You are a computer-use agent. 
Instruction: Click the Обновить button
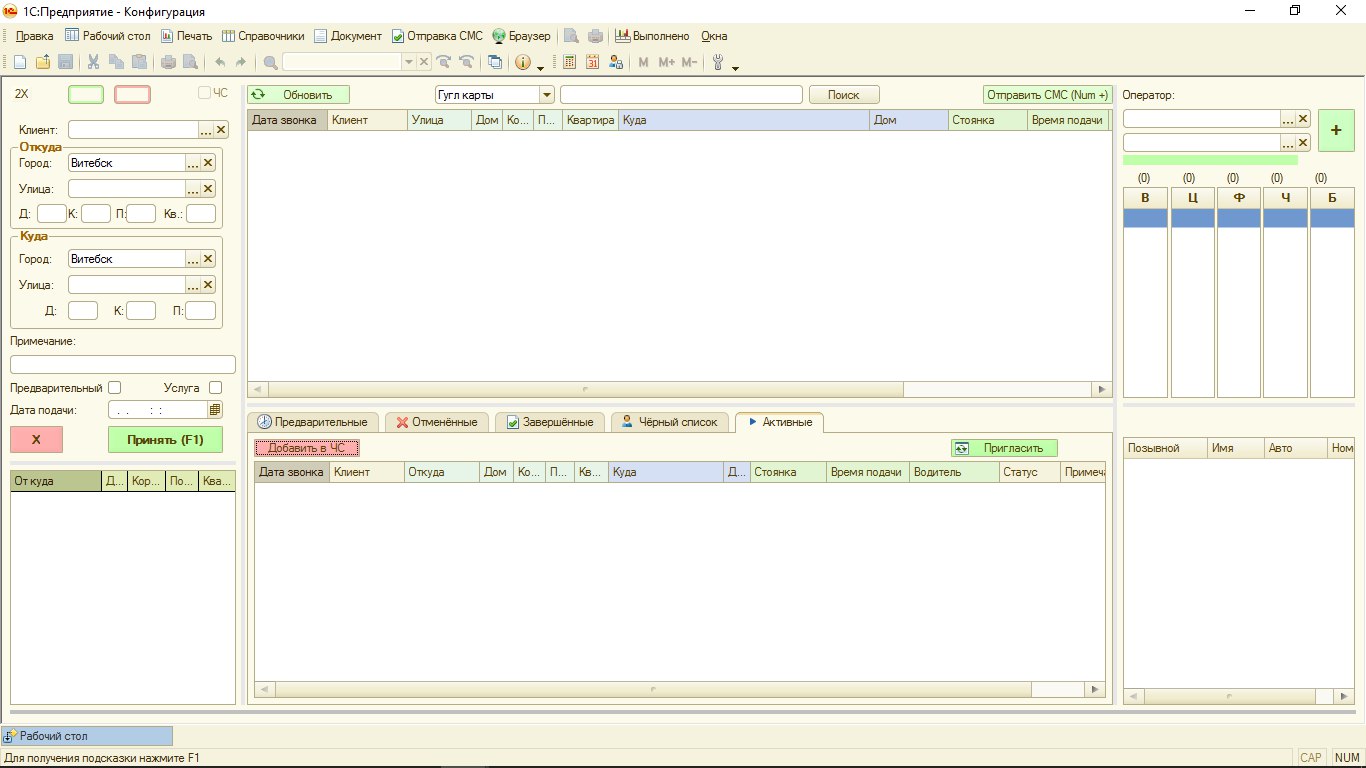(299, 95)
